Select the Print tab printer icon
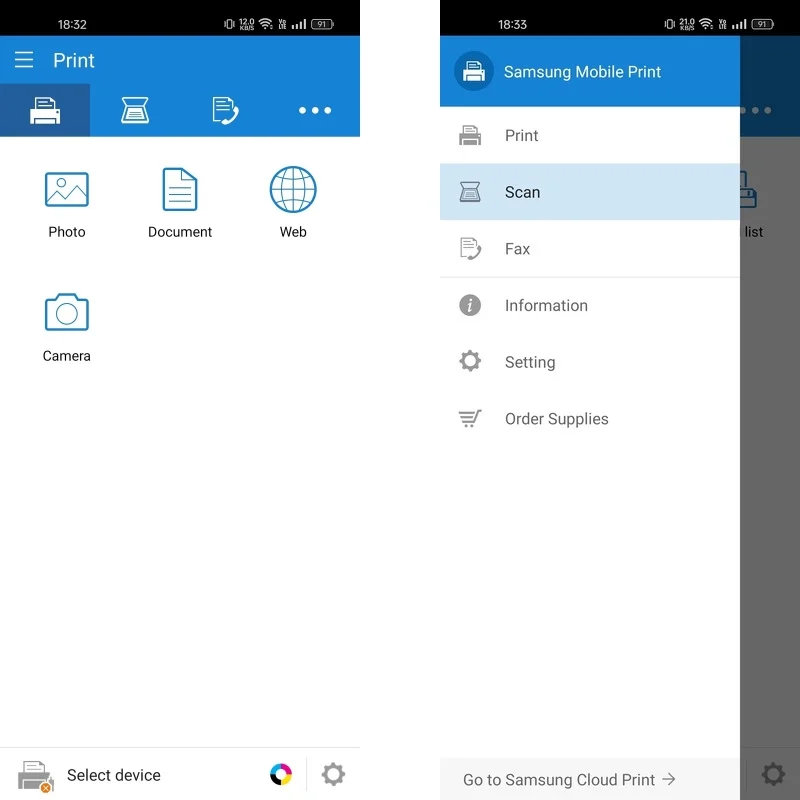This screenshot has width=800, height=800. pyautogui.click(x=45, y=110)
